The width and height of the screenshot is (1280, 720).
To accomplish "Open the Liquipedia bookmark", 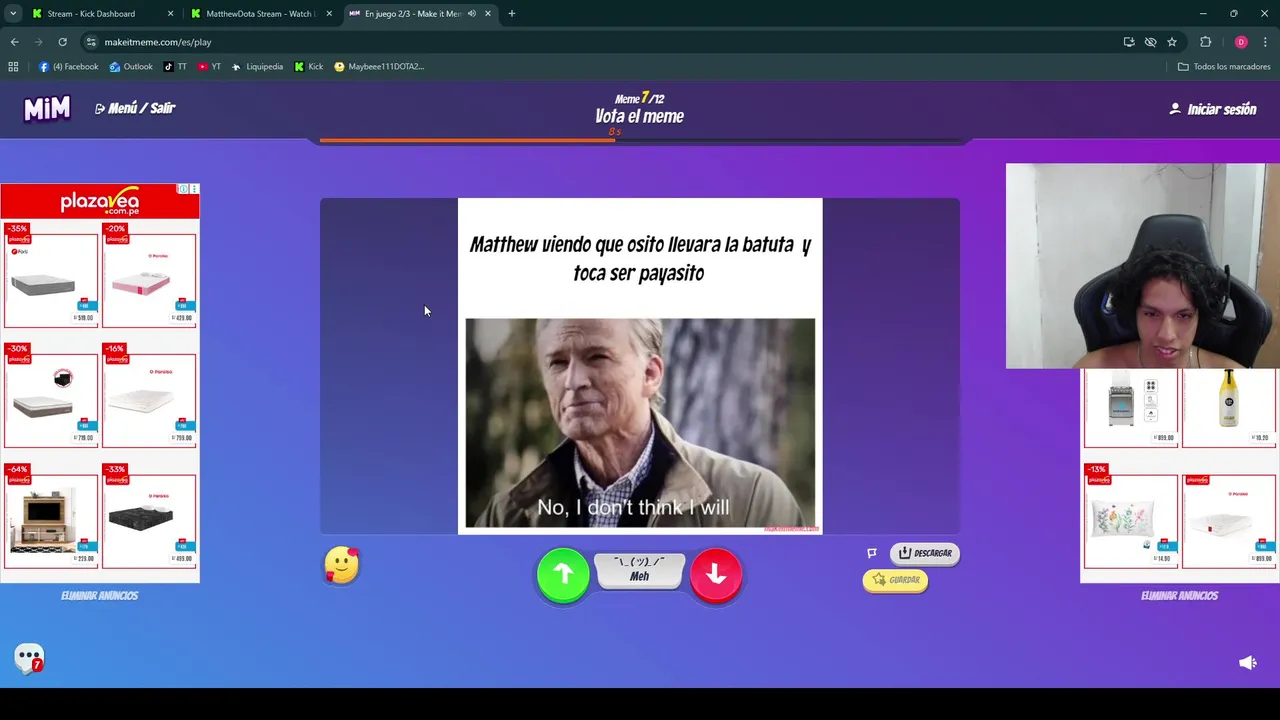I will [x=257, y=67].
